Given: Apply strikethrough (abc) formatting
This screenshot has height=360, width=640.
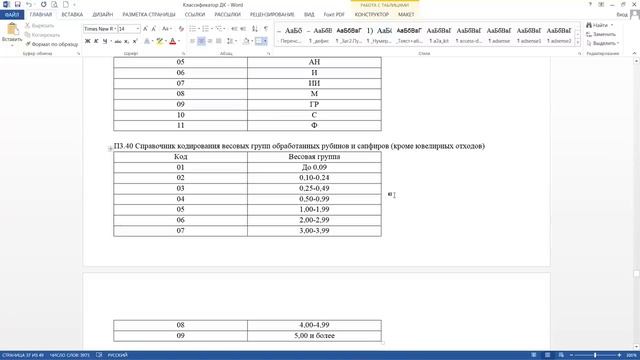Looking at the screenshot, I should point(118,41).
